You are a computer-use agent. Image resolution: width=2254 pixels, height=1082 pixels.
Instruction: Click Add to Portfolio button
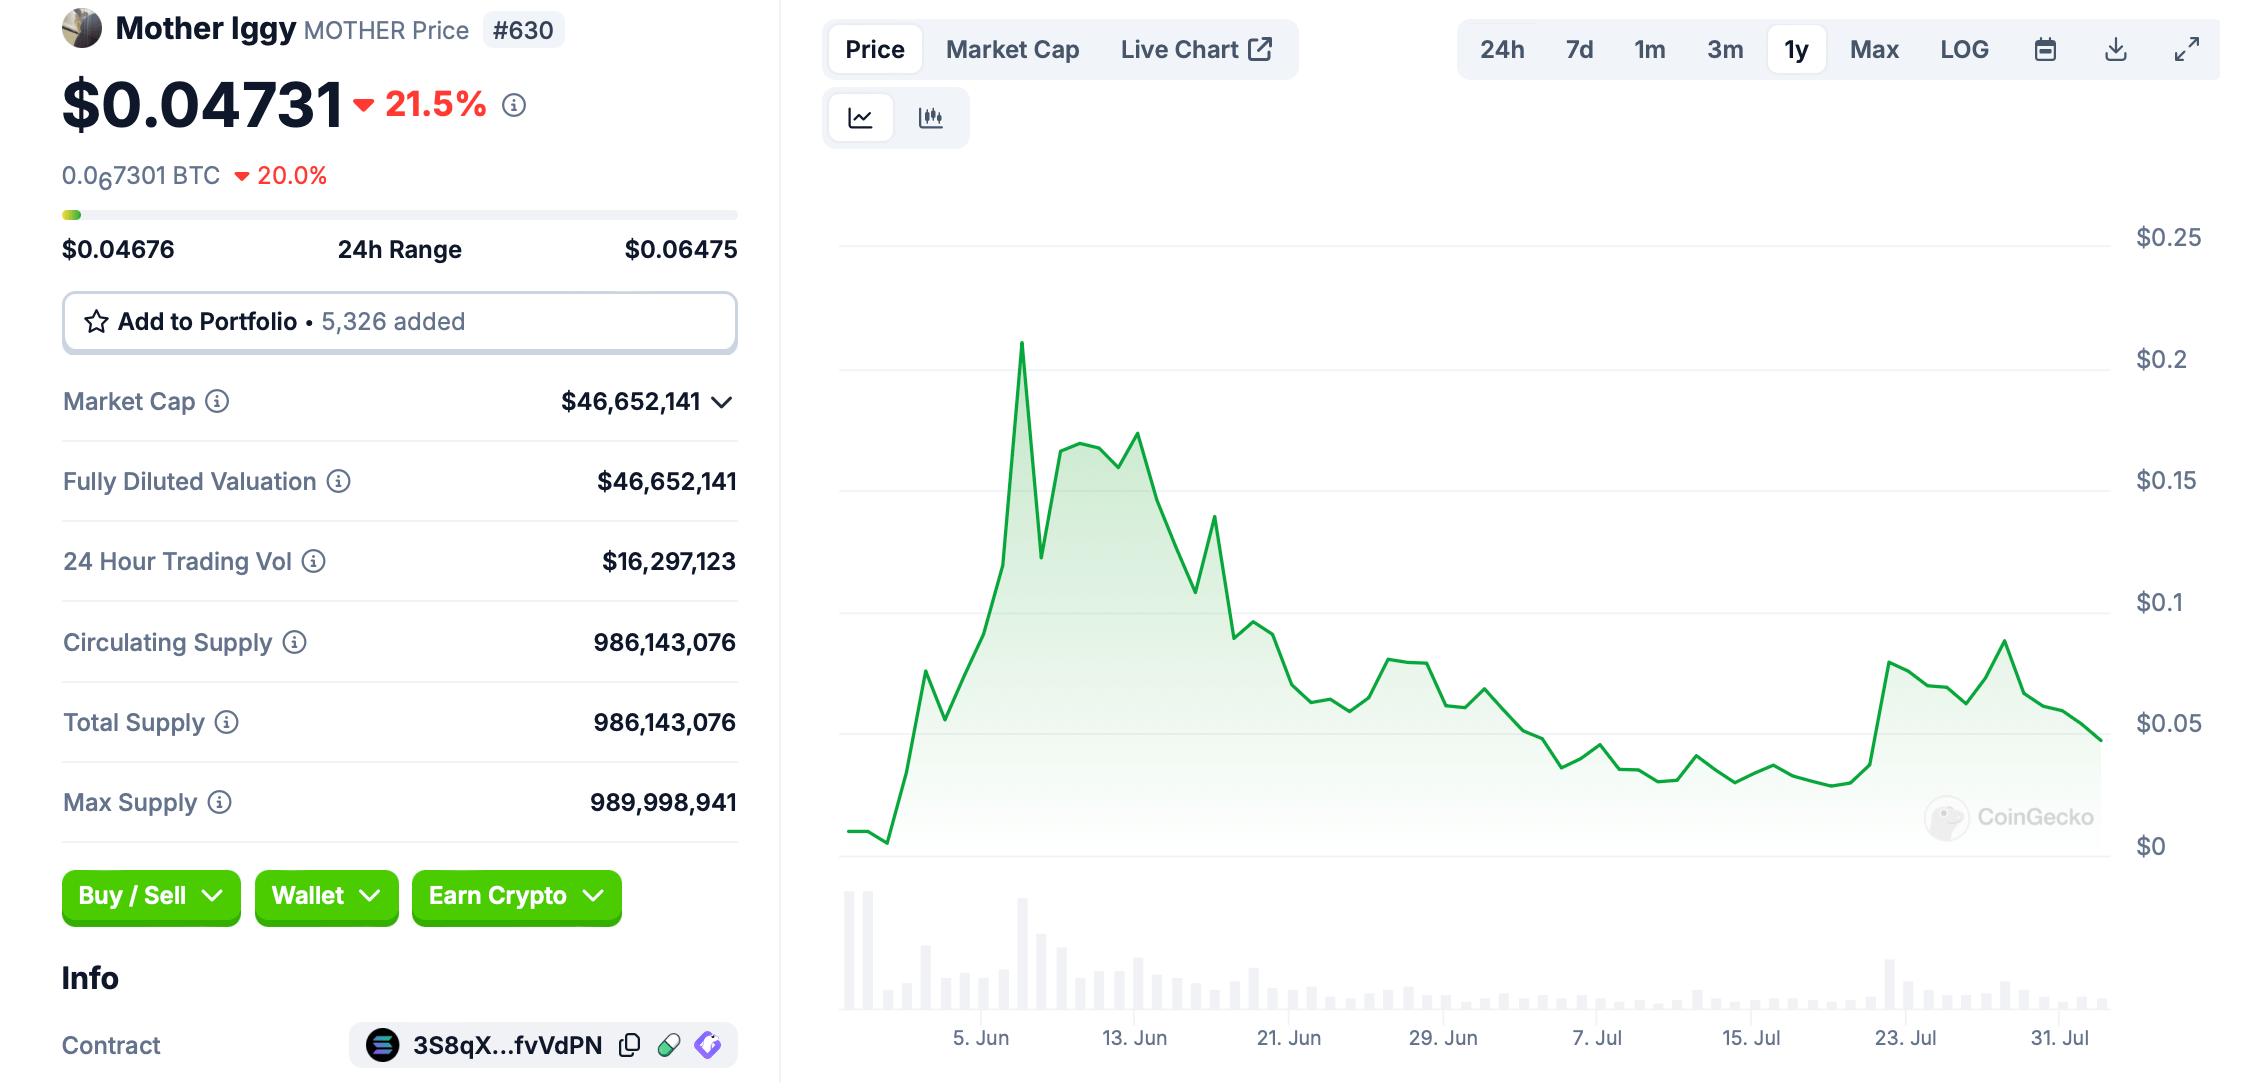[x=399, y=322]
